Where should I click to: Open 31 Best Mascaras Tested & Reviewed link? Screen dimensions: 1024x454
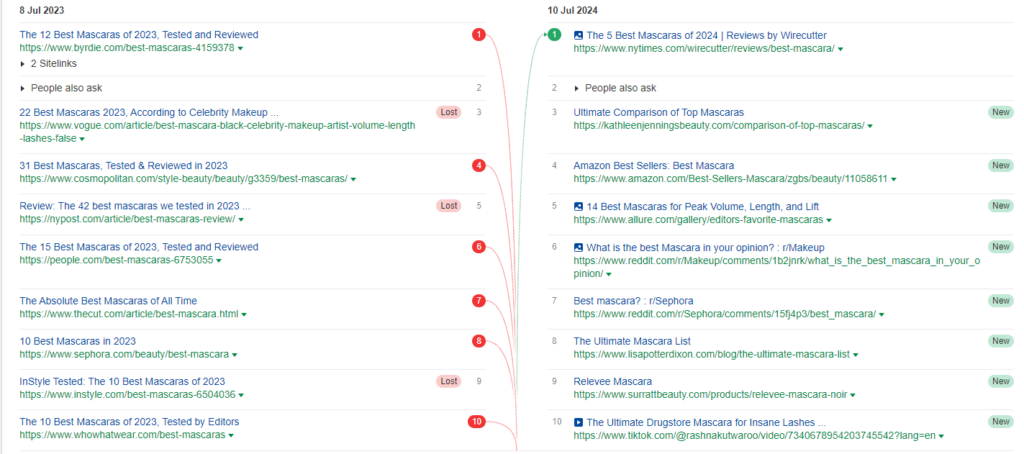(123, 165)
